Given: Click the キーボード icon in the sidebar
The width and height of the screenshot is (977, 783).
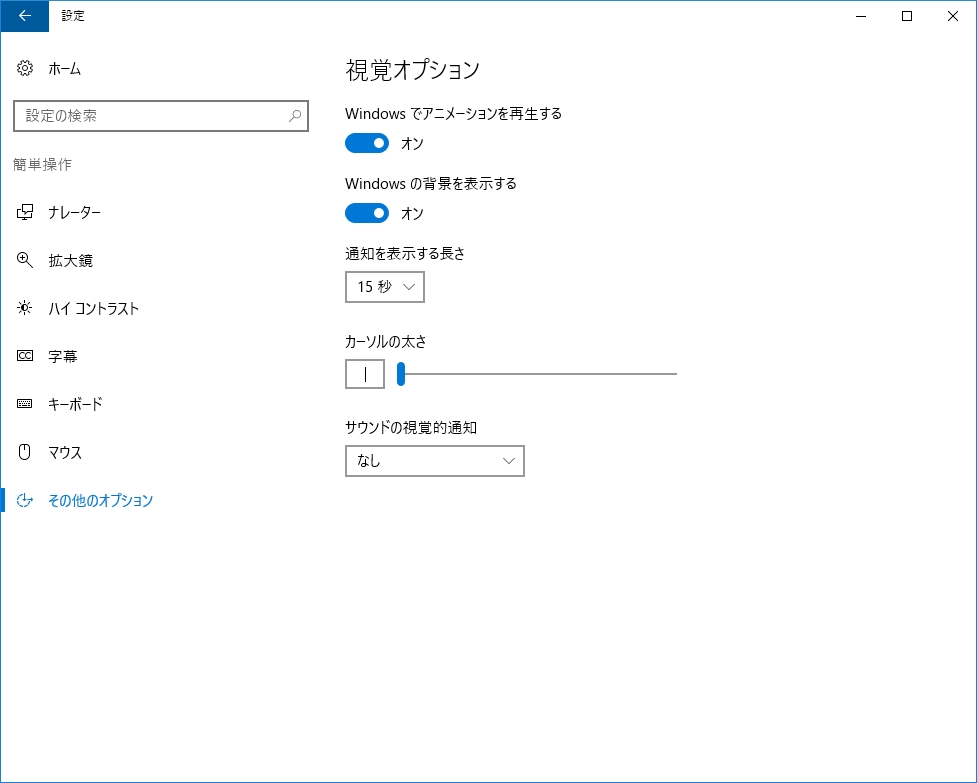Looking at the screenshot, I should pos(24,404).
